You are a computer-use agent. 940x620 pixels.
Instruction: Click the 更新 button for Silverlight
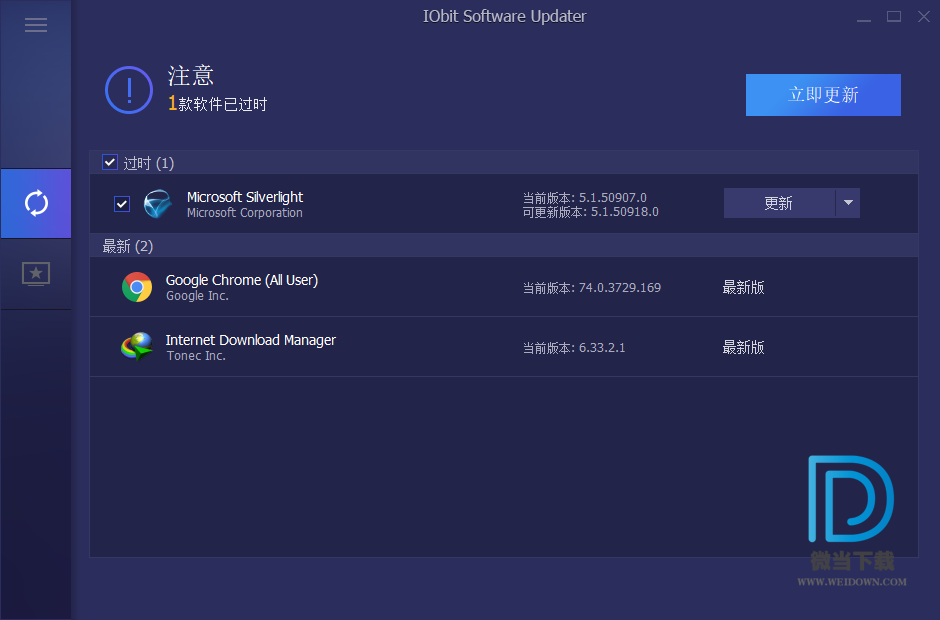tap(779, 203)
